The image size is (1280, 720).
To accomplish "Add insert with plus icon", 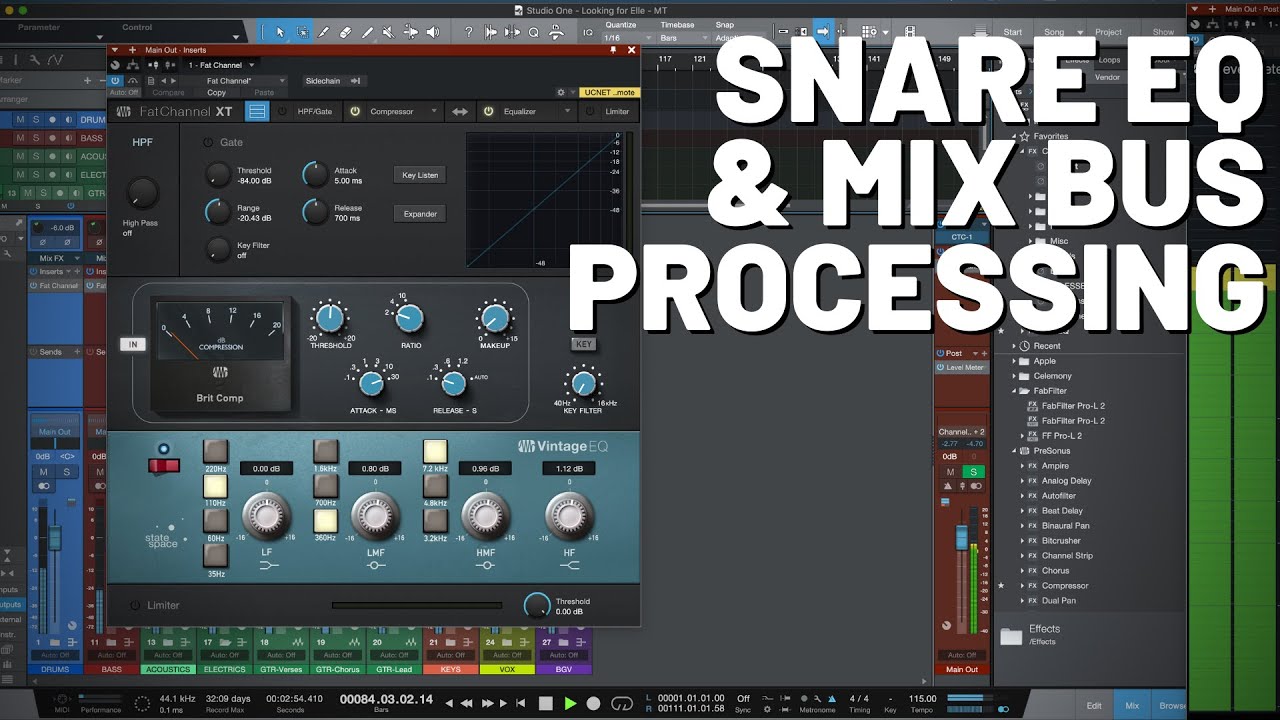I will (132, 49).
